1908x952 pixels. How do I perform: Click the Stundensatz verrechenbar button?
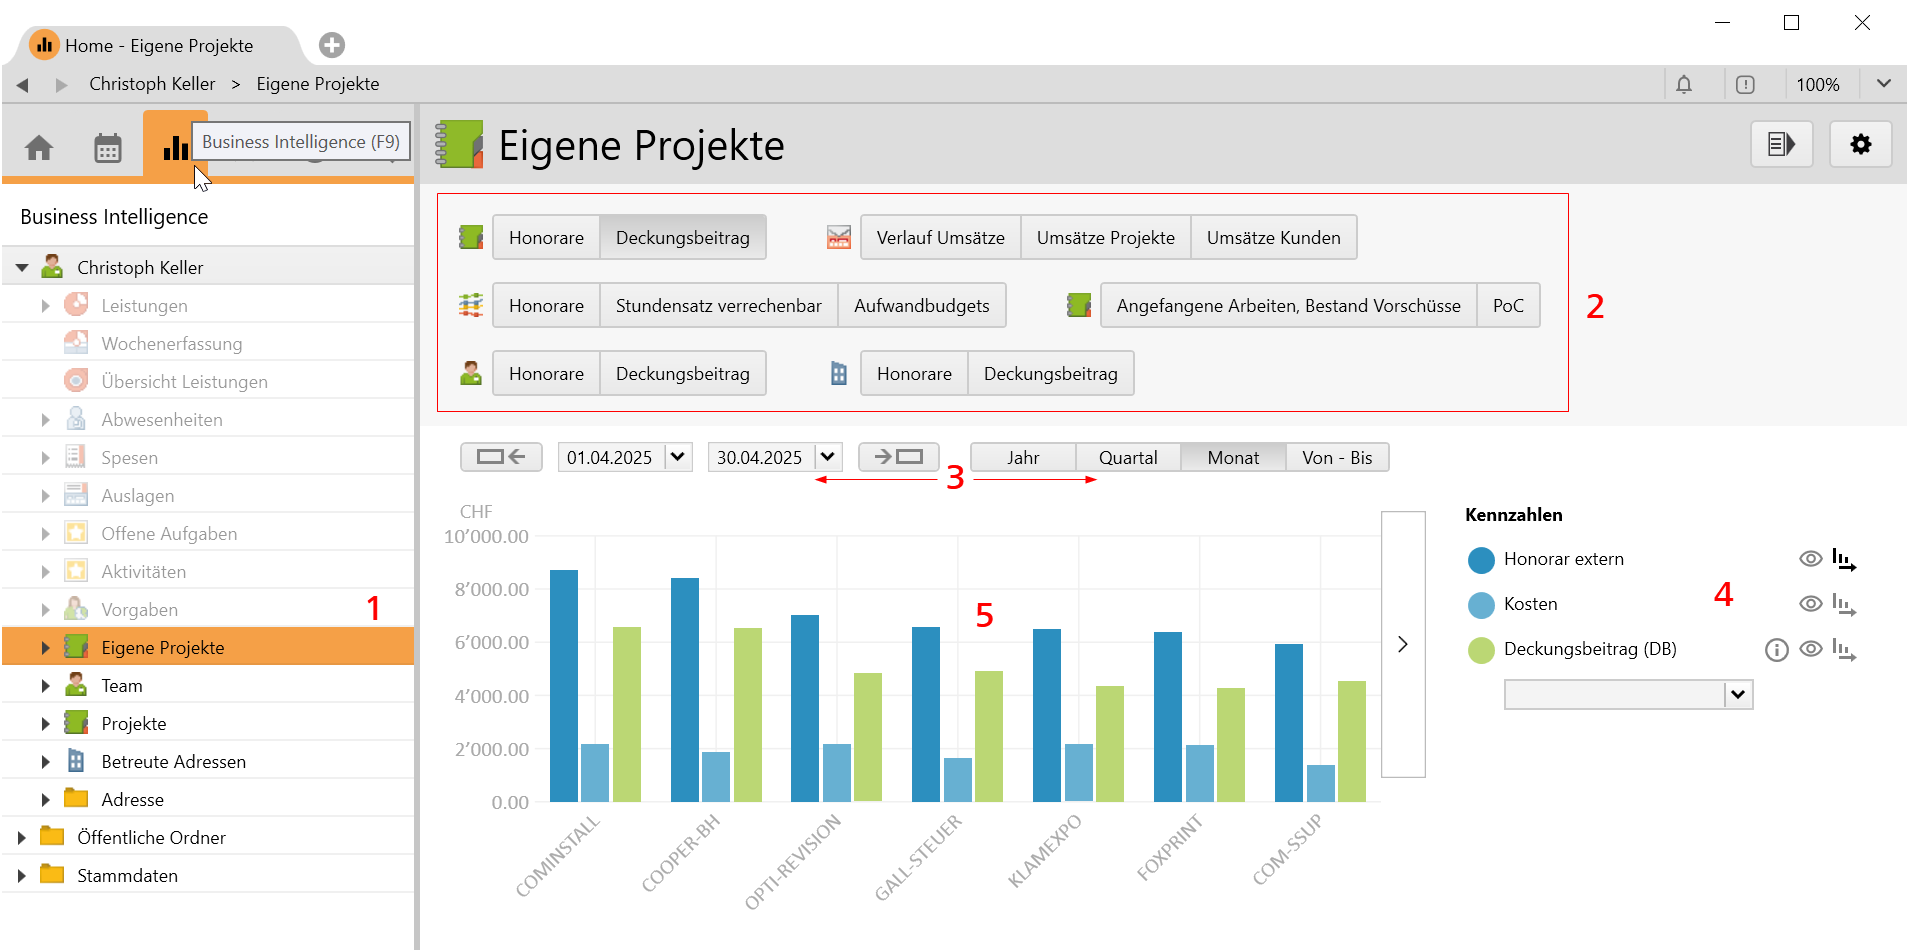pyautogui.click(x=718, y=306)
